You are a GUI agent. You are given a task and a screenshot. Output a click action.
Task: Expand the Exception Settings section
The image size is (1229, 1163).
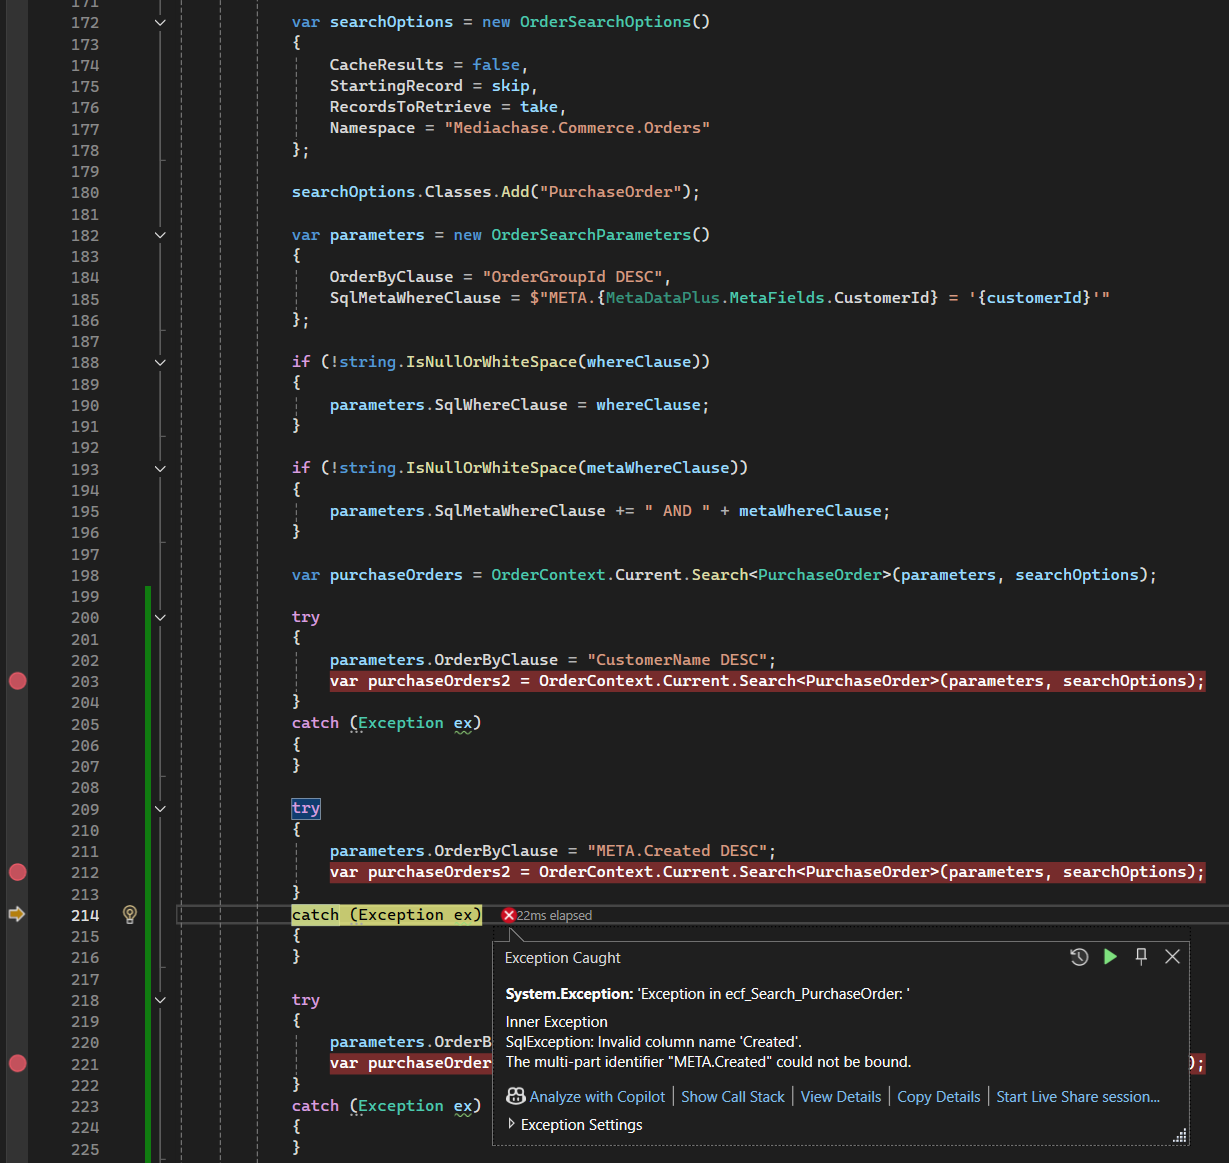pos(512,1124)
